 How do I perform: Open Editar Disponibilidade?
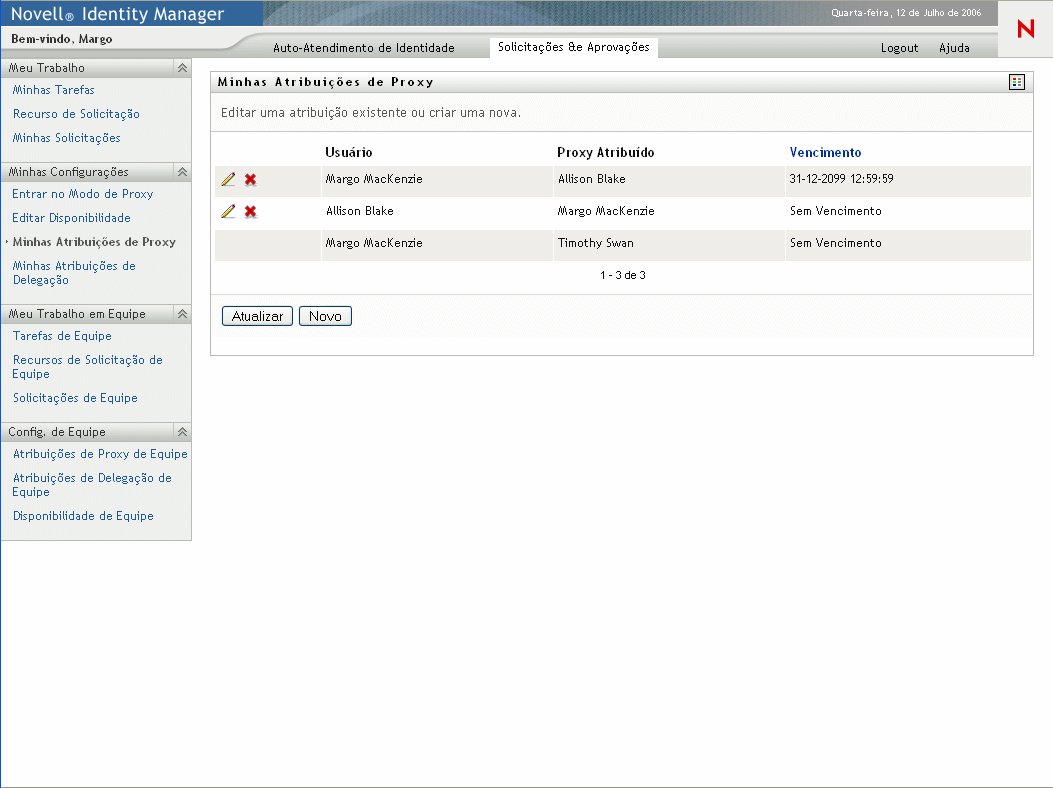pyautogui.click(x=71, y=218)
